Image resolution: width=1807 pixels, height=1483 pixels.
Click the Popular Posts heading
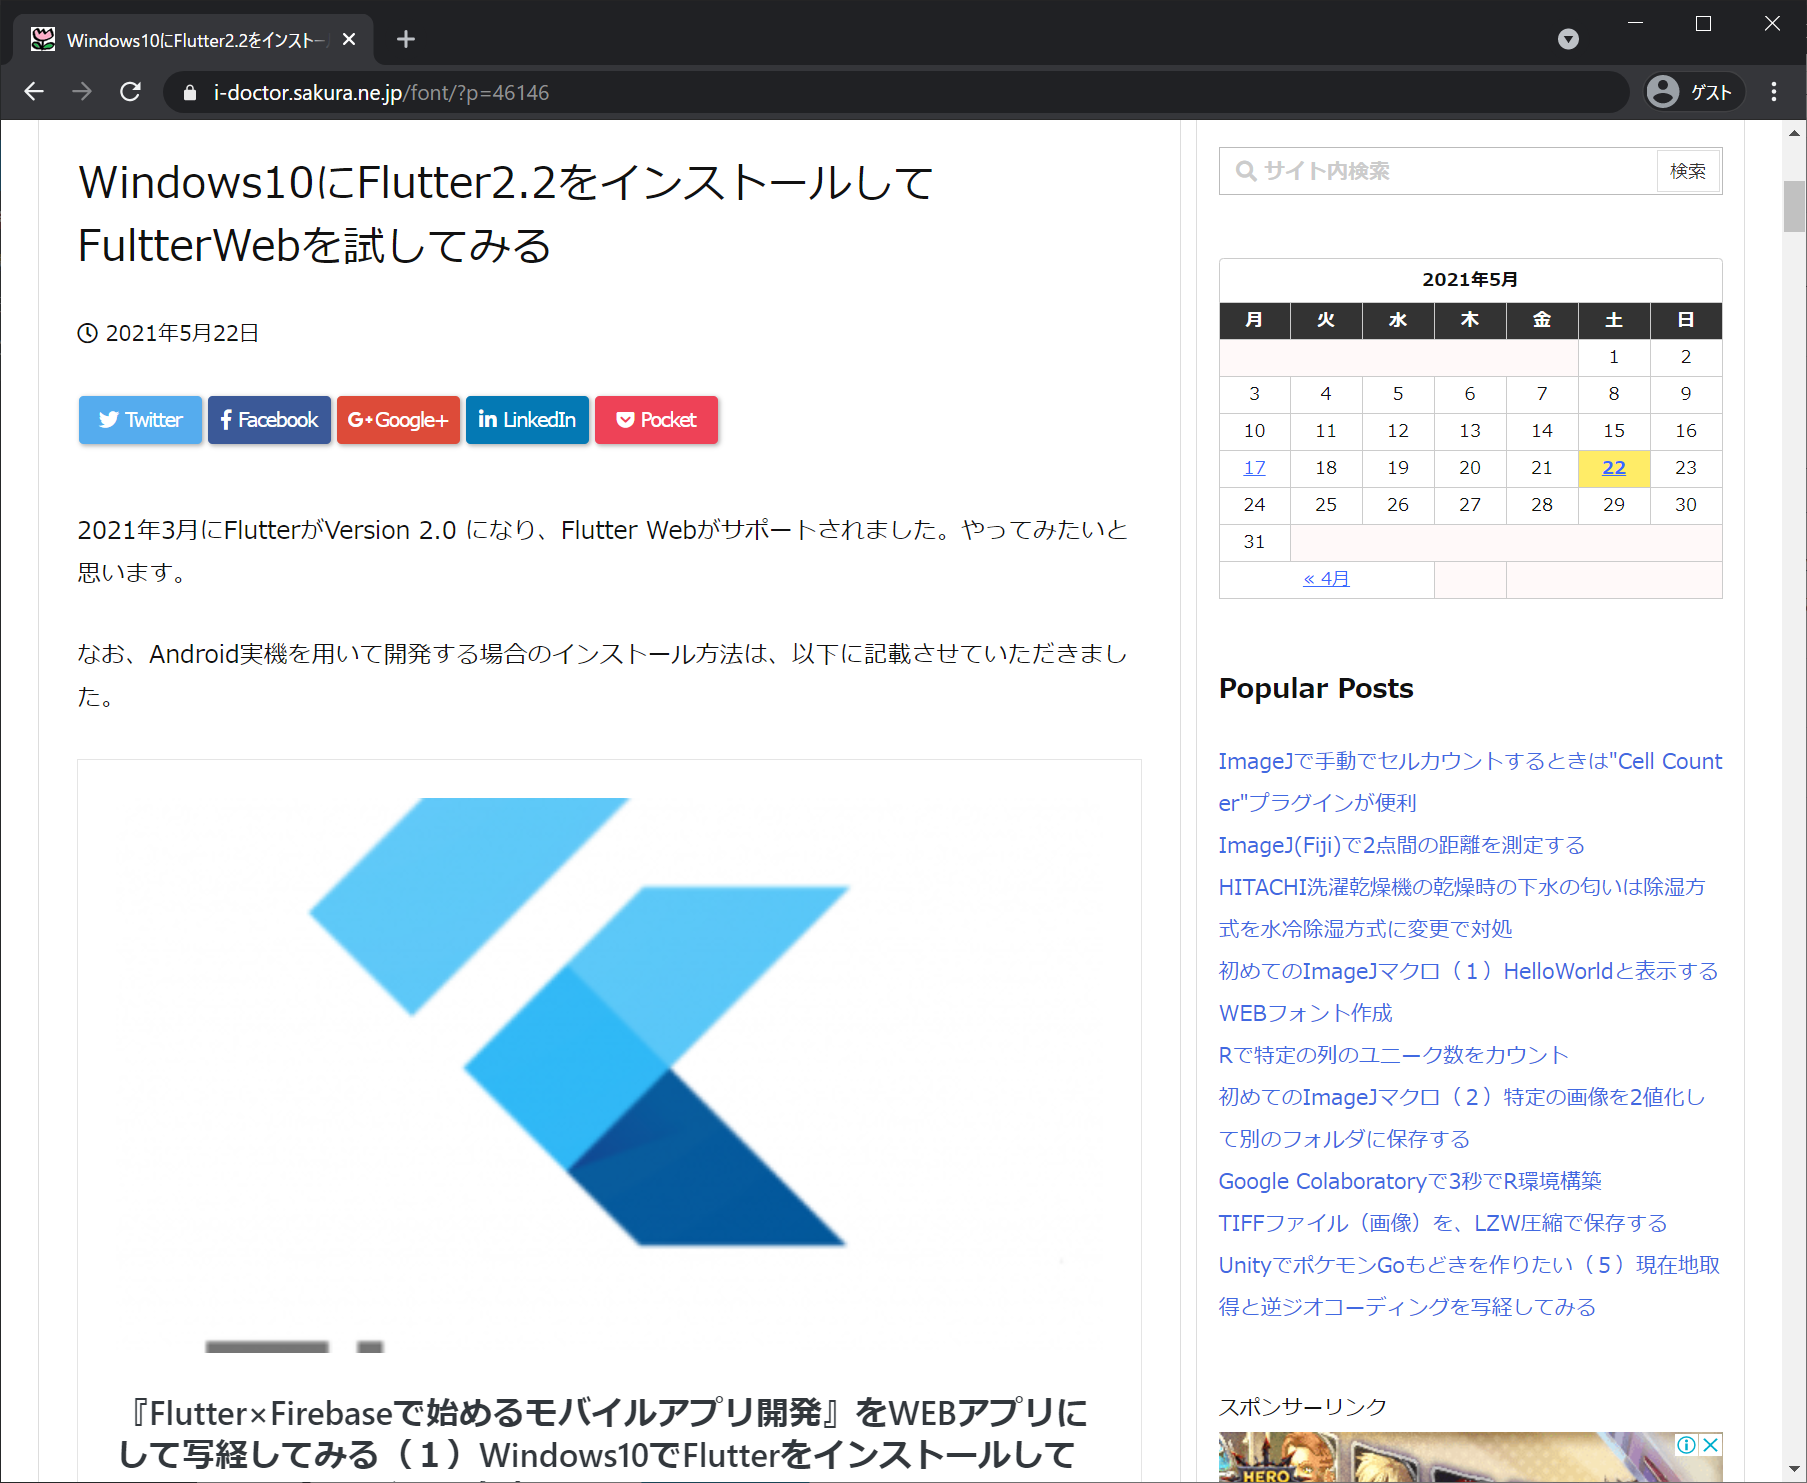point(1316,688)
